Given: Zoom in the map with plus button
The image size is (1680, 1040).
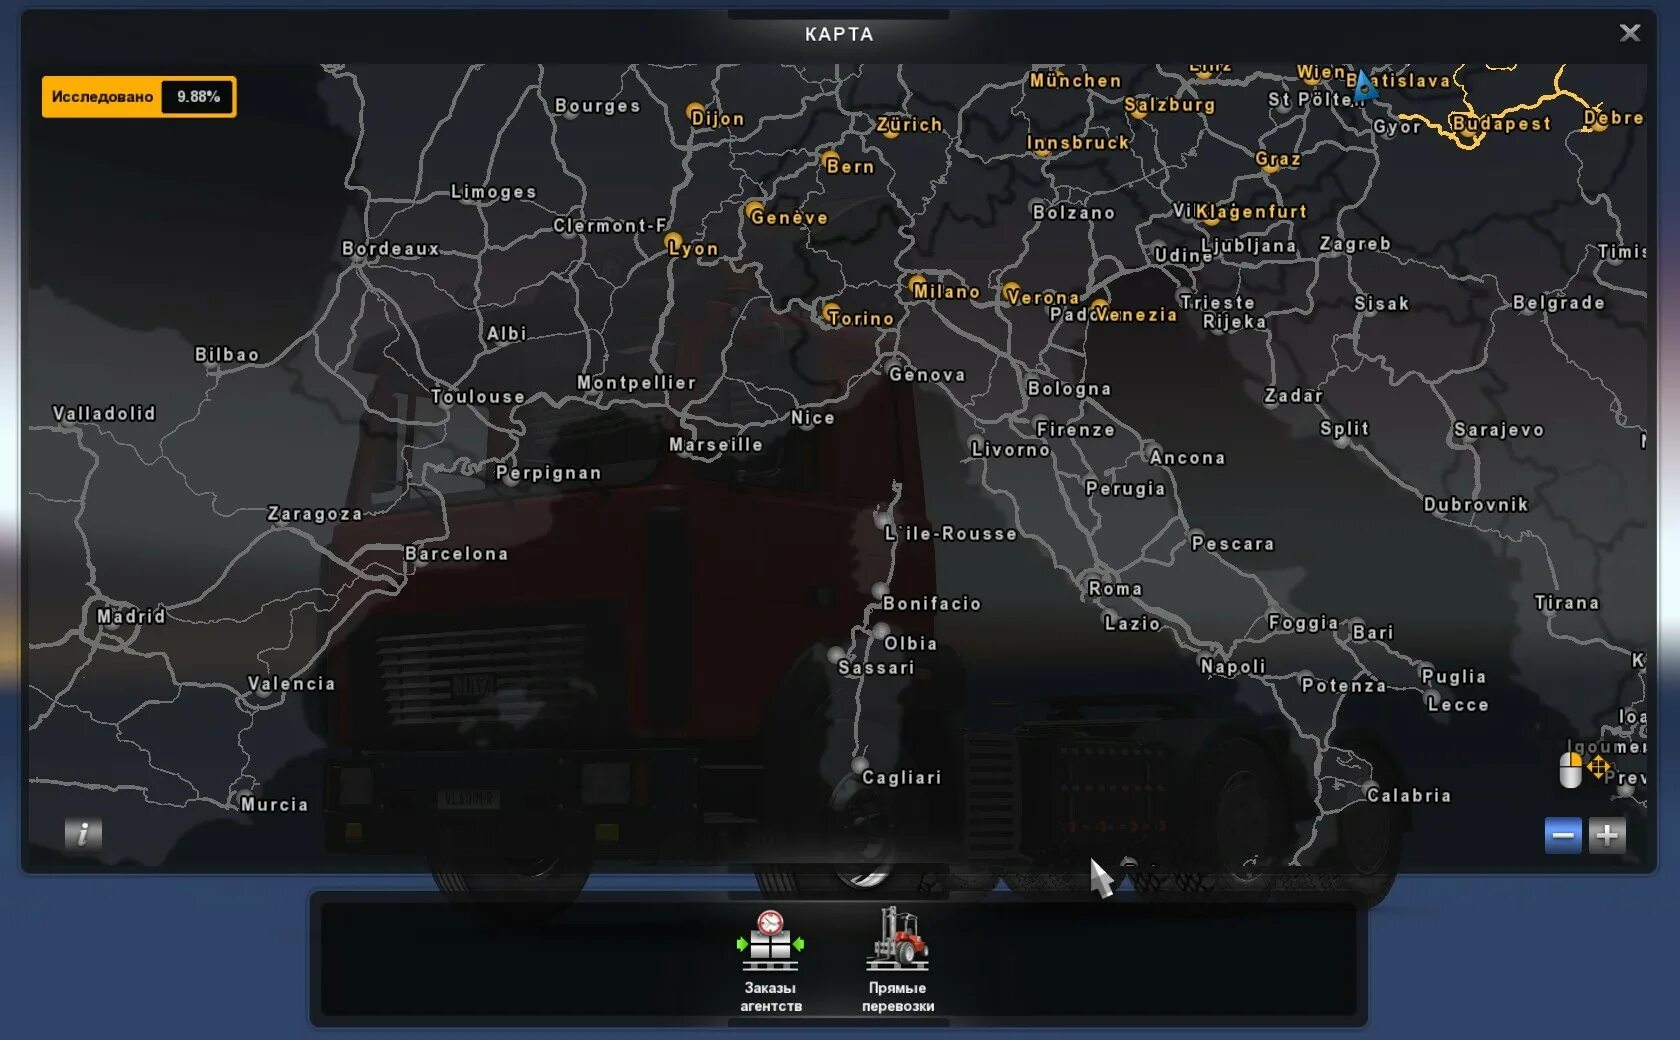Looking at the screenshot, I should tap(1607, 835).
